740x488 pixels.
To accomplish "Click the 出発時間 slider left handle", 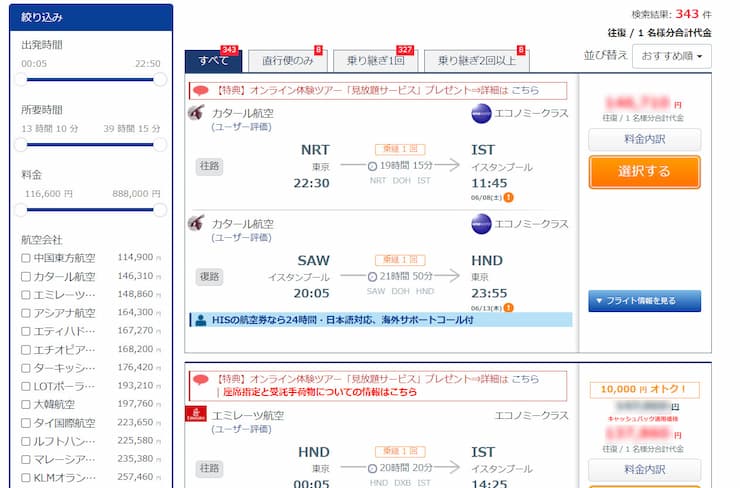I will (21, 80).
